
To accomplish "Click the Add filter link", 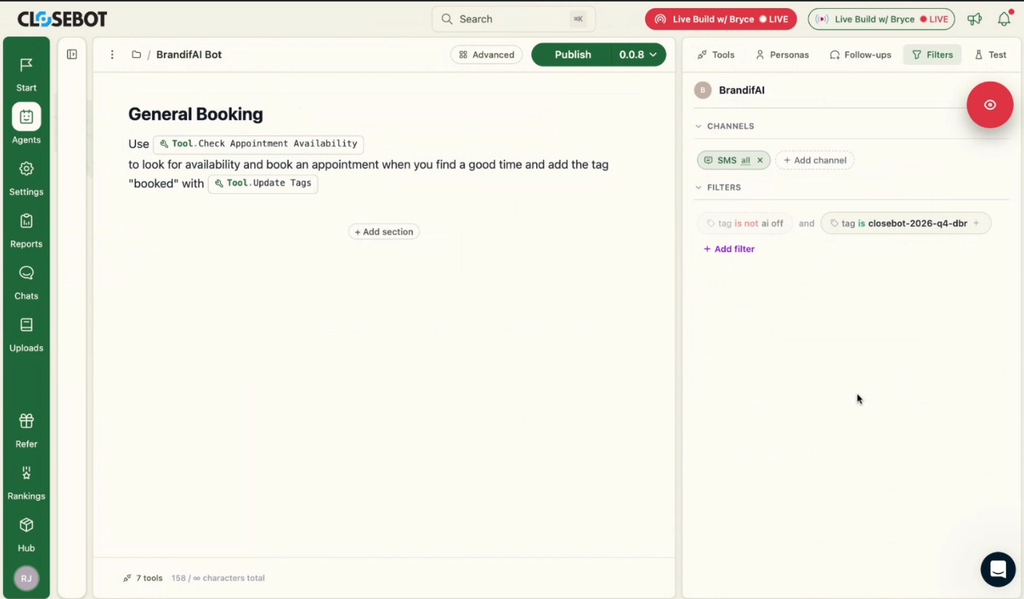I will point(729,249).
